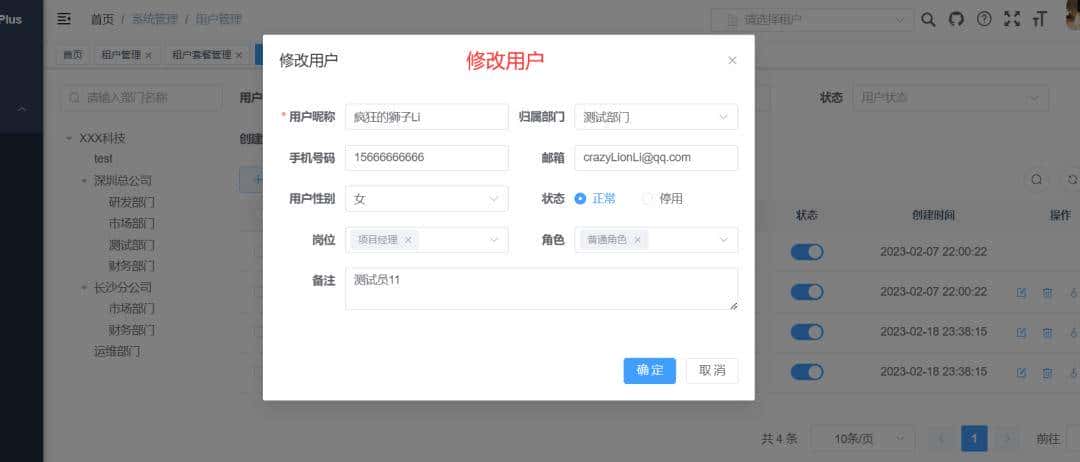Open the font size icon in header
This screenshot has width=1080, height=462.
click(1039, 19)
